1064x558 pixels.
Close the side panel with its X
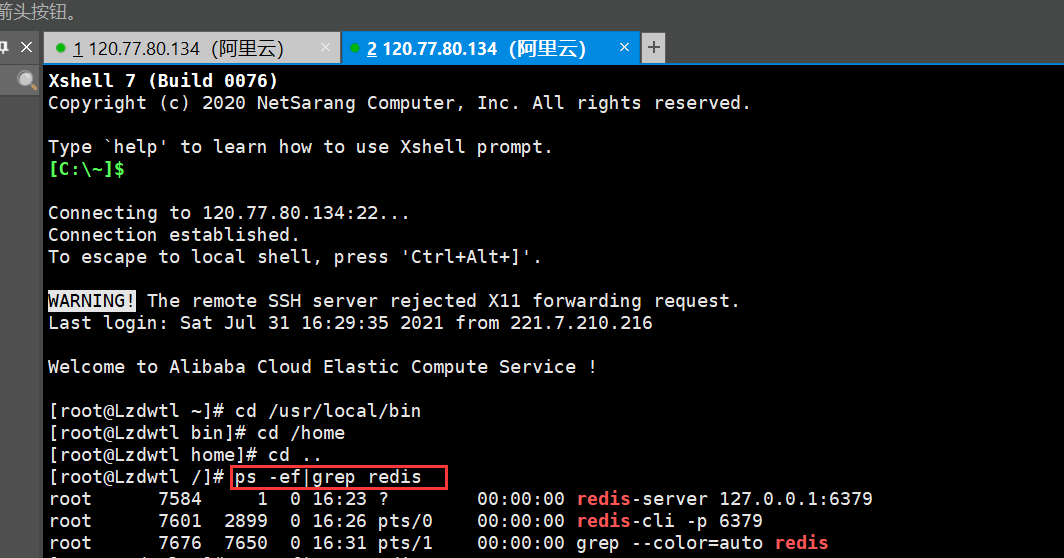[26, 47]
